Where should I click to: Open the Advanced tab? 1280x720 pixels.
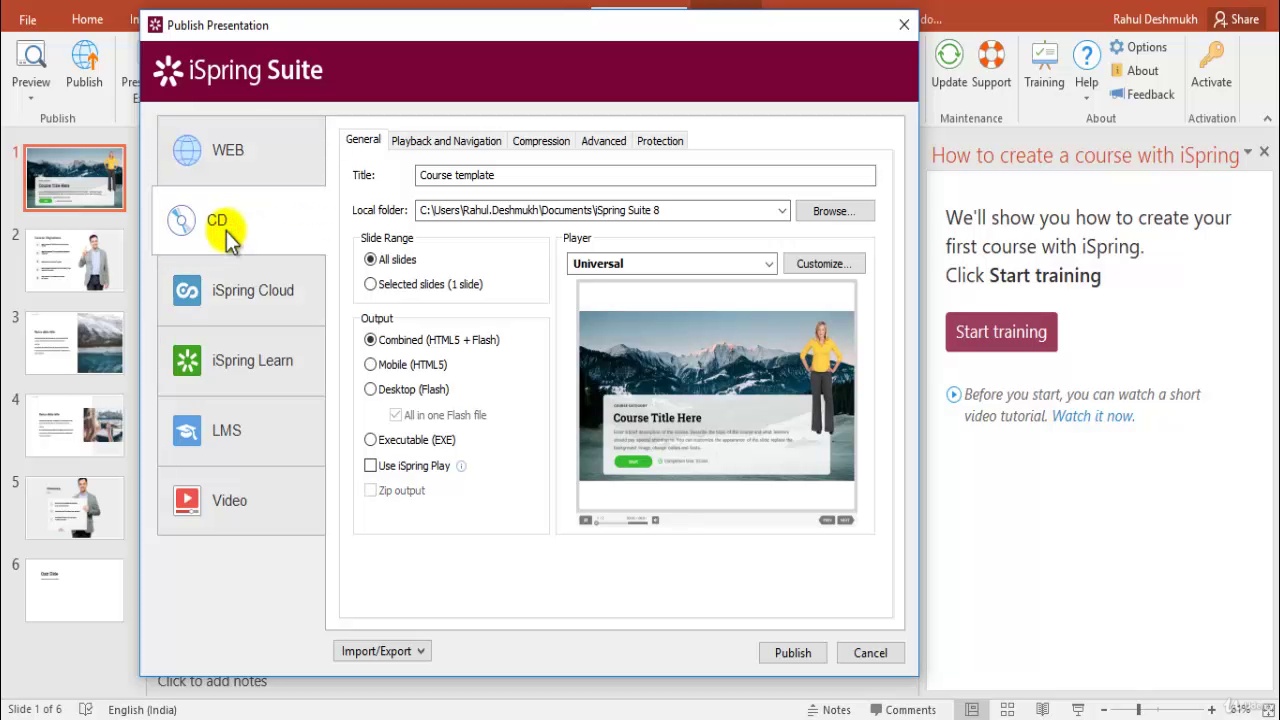point(604,141)
